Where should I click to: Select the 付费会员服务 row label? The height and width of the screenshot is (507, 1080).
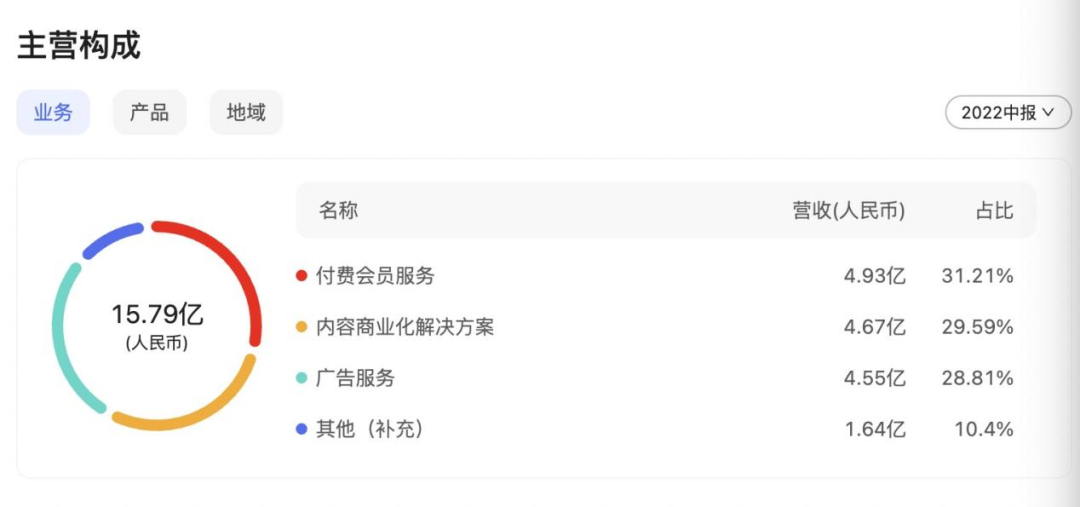click(x=375, y=276)
